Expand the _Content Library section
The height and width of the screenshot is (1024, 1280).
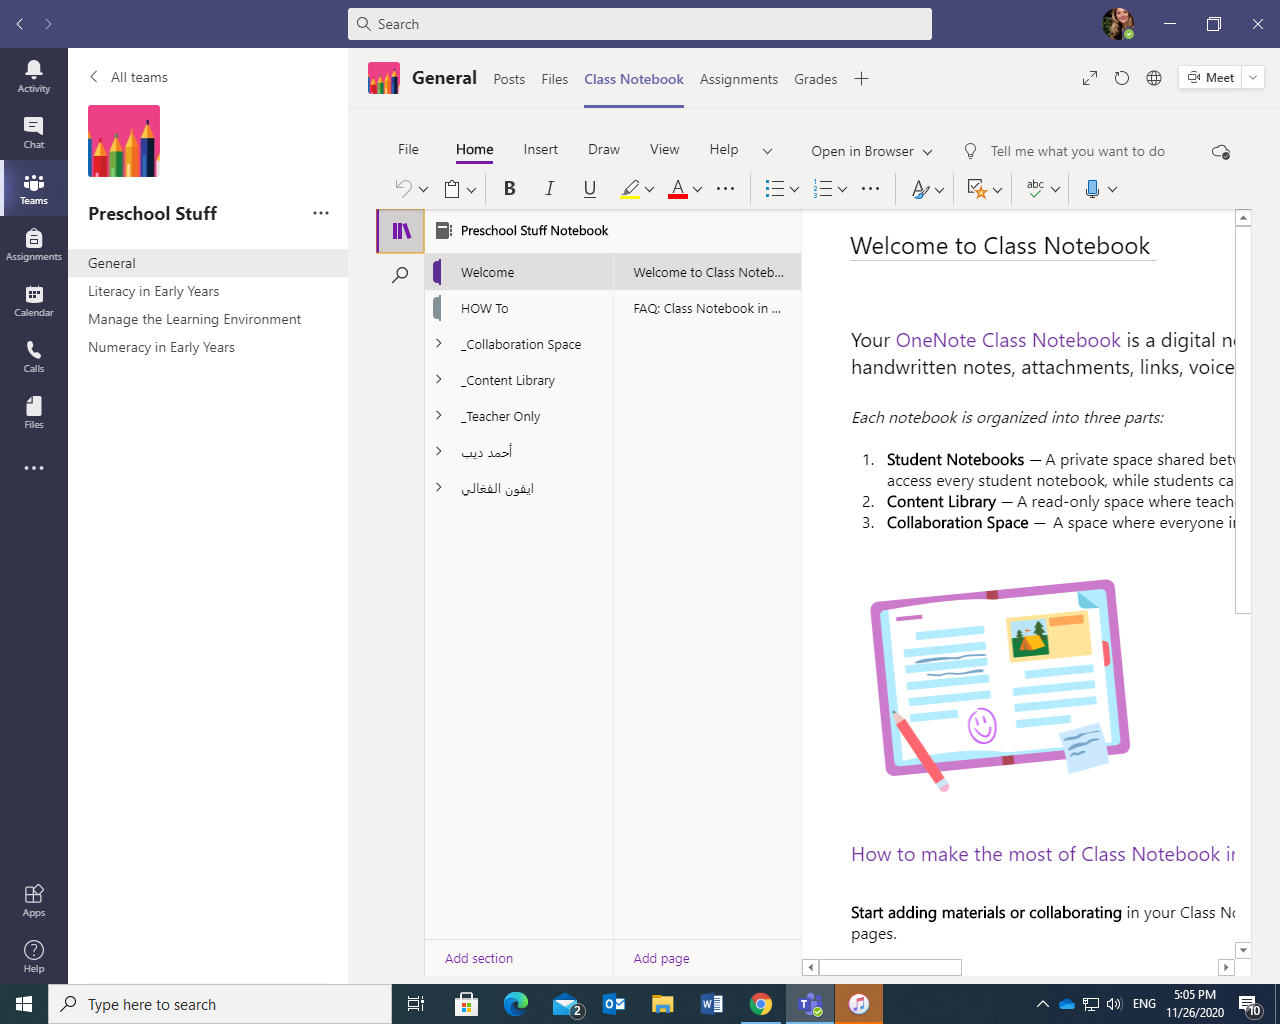point(438,379)
